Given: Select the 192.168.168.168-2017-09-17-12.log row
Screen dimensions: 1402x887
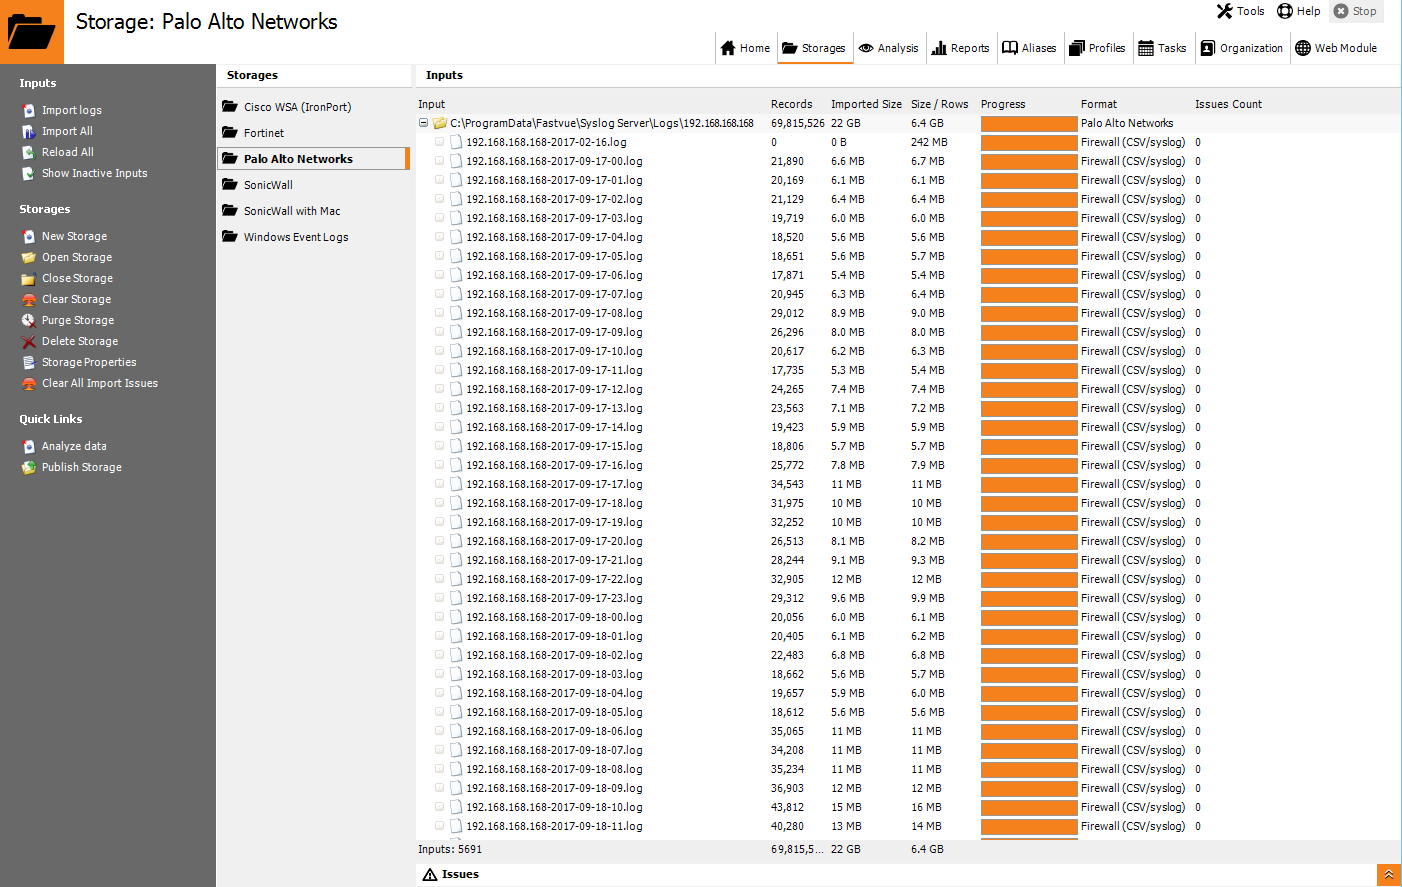Looking at the screenshot, I should 908,389.
